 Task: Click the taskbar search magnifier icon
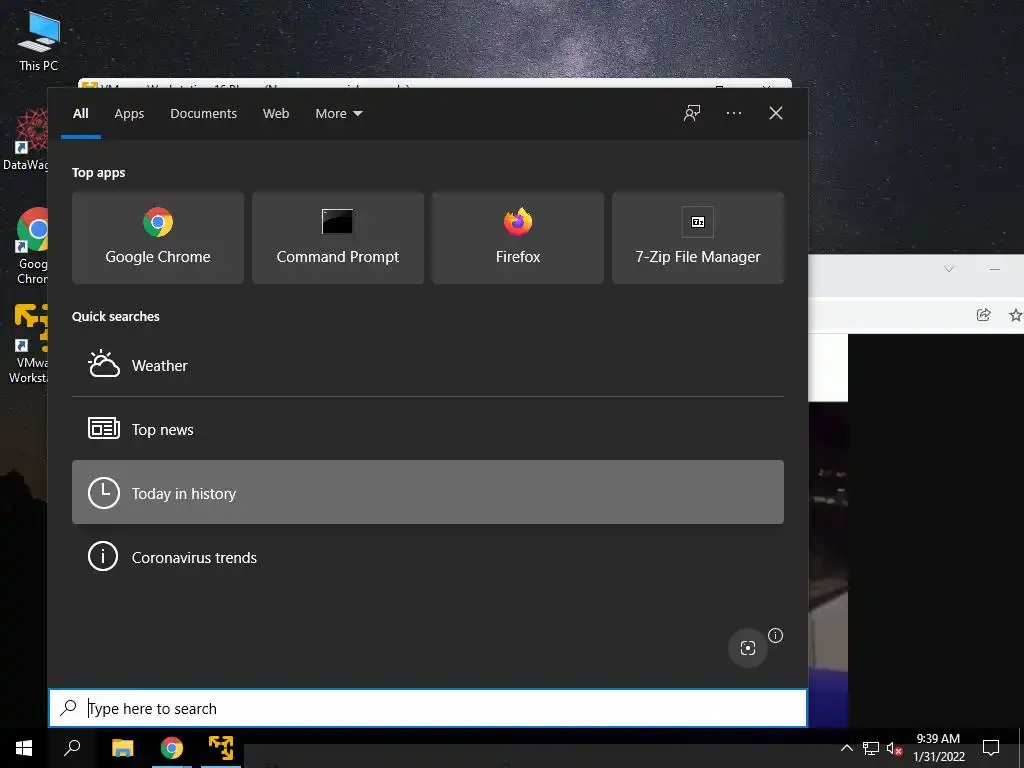pos(72,748)
